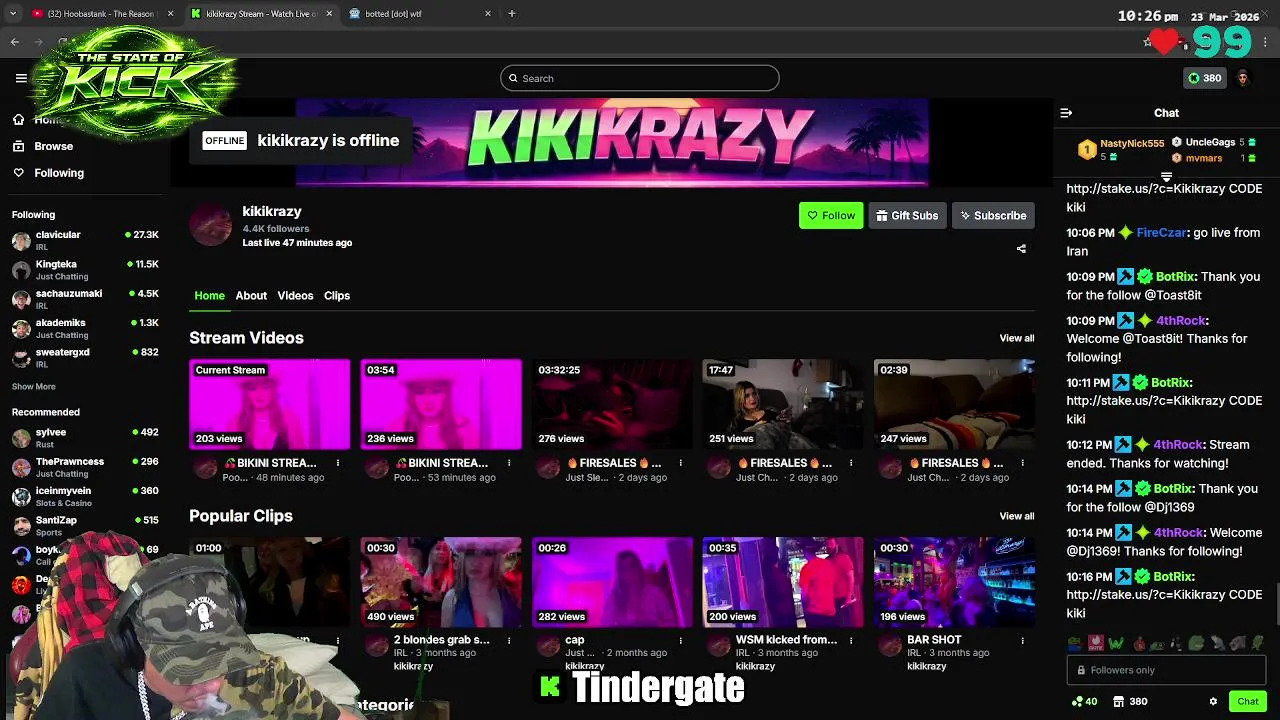The height and width of the screenshot is (720, 1280).
Task: View all Stream Videos
Action: [1017, 338]
